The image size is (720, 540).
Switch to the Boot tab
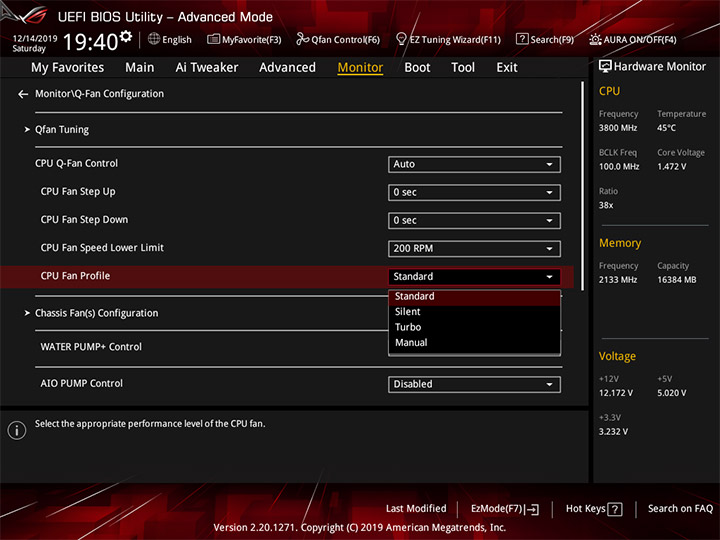(417, 68)
